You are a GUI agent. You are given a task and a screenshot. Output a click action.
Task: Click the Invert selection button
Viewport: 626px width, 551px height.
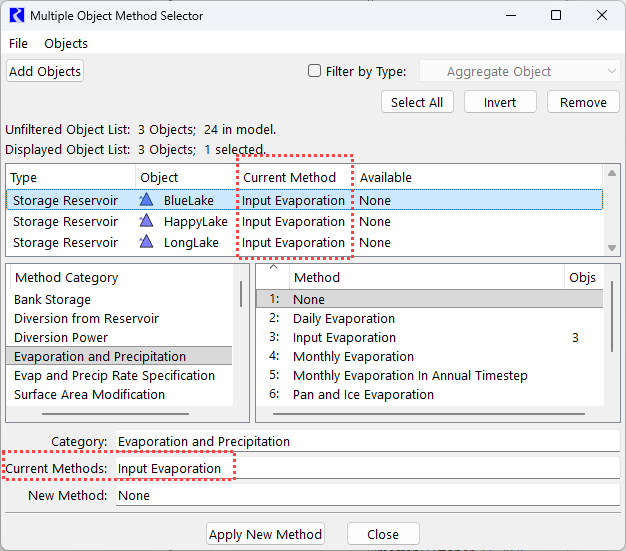500,102
